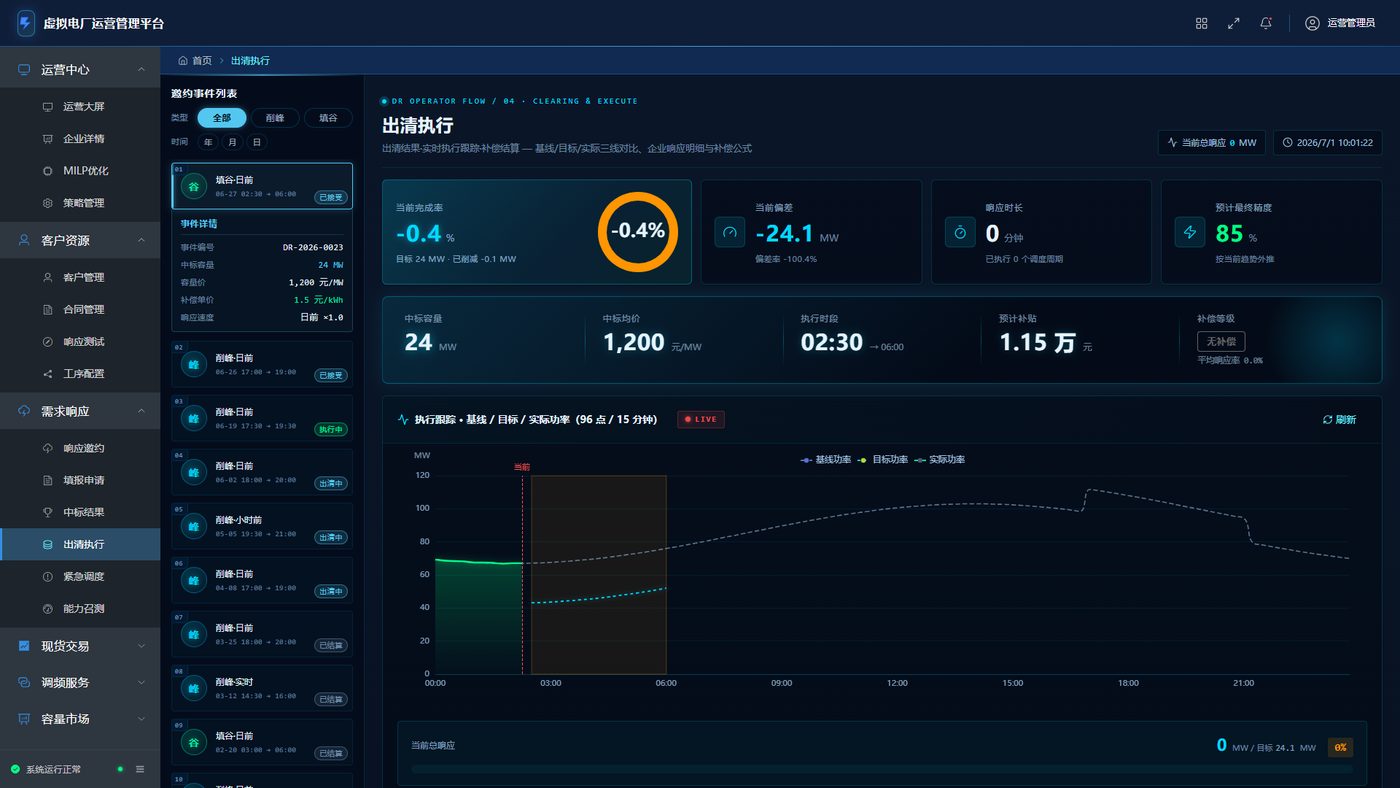Click the 工序配置 share icon
The image size is (1400, 788).
click(47, 373)
